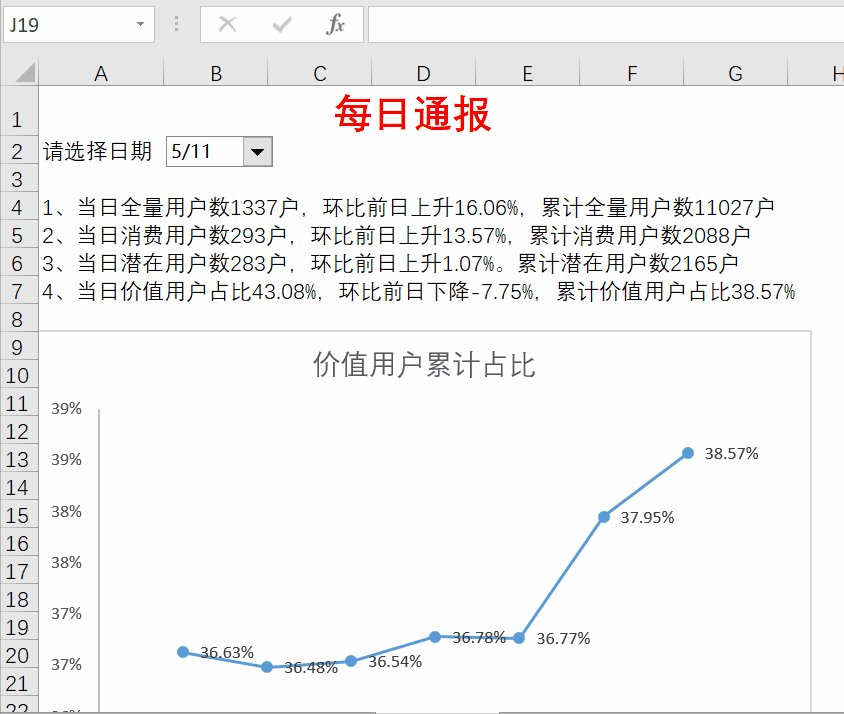Click the formula bar vertical dots handle

(176, 24)
